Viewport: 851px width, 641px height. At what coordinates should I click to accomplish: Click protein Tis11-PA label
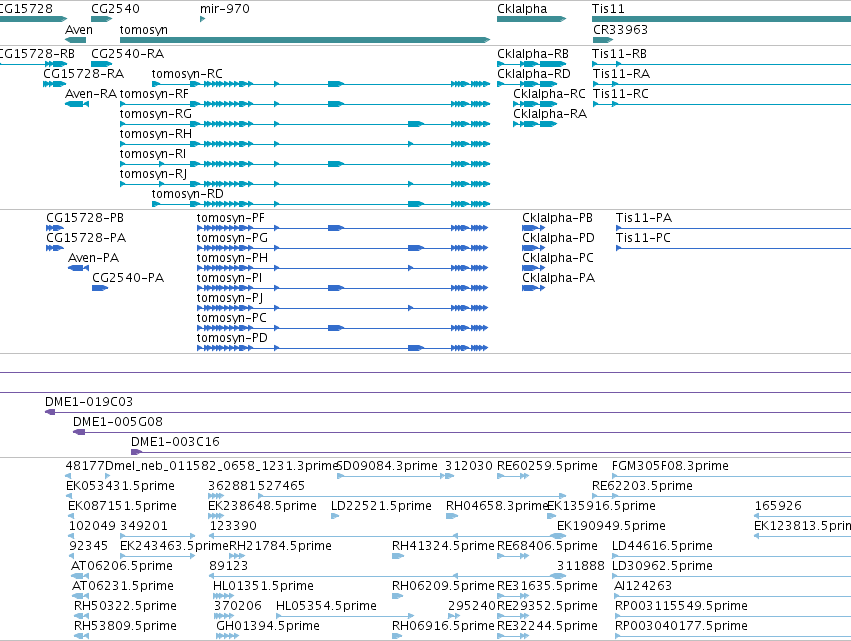click(x=644, y=218)
